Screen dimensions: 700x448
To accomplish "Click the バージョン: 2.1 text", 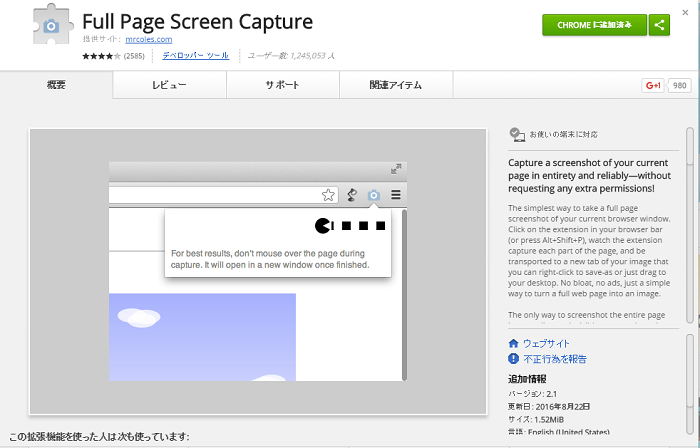I will tap(533, 394).
